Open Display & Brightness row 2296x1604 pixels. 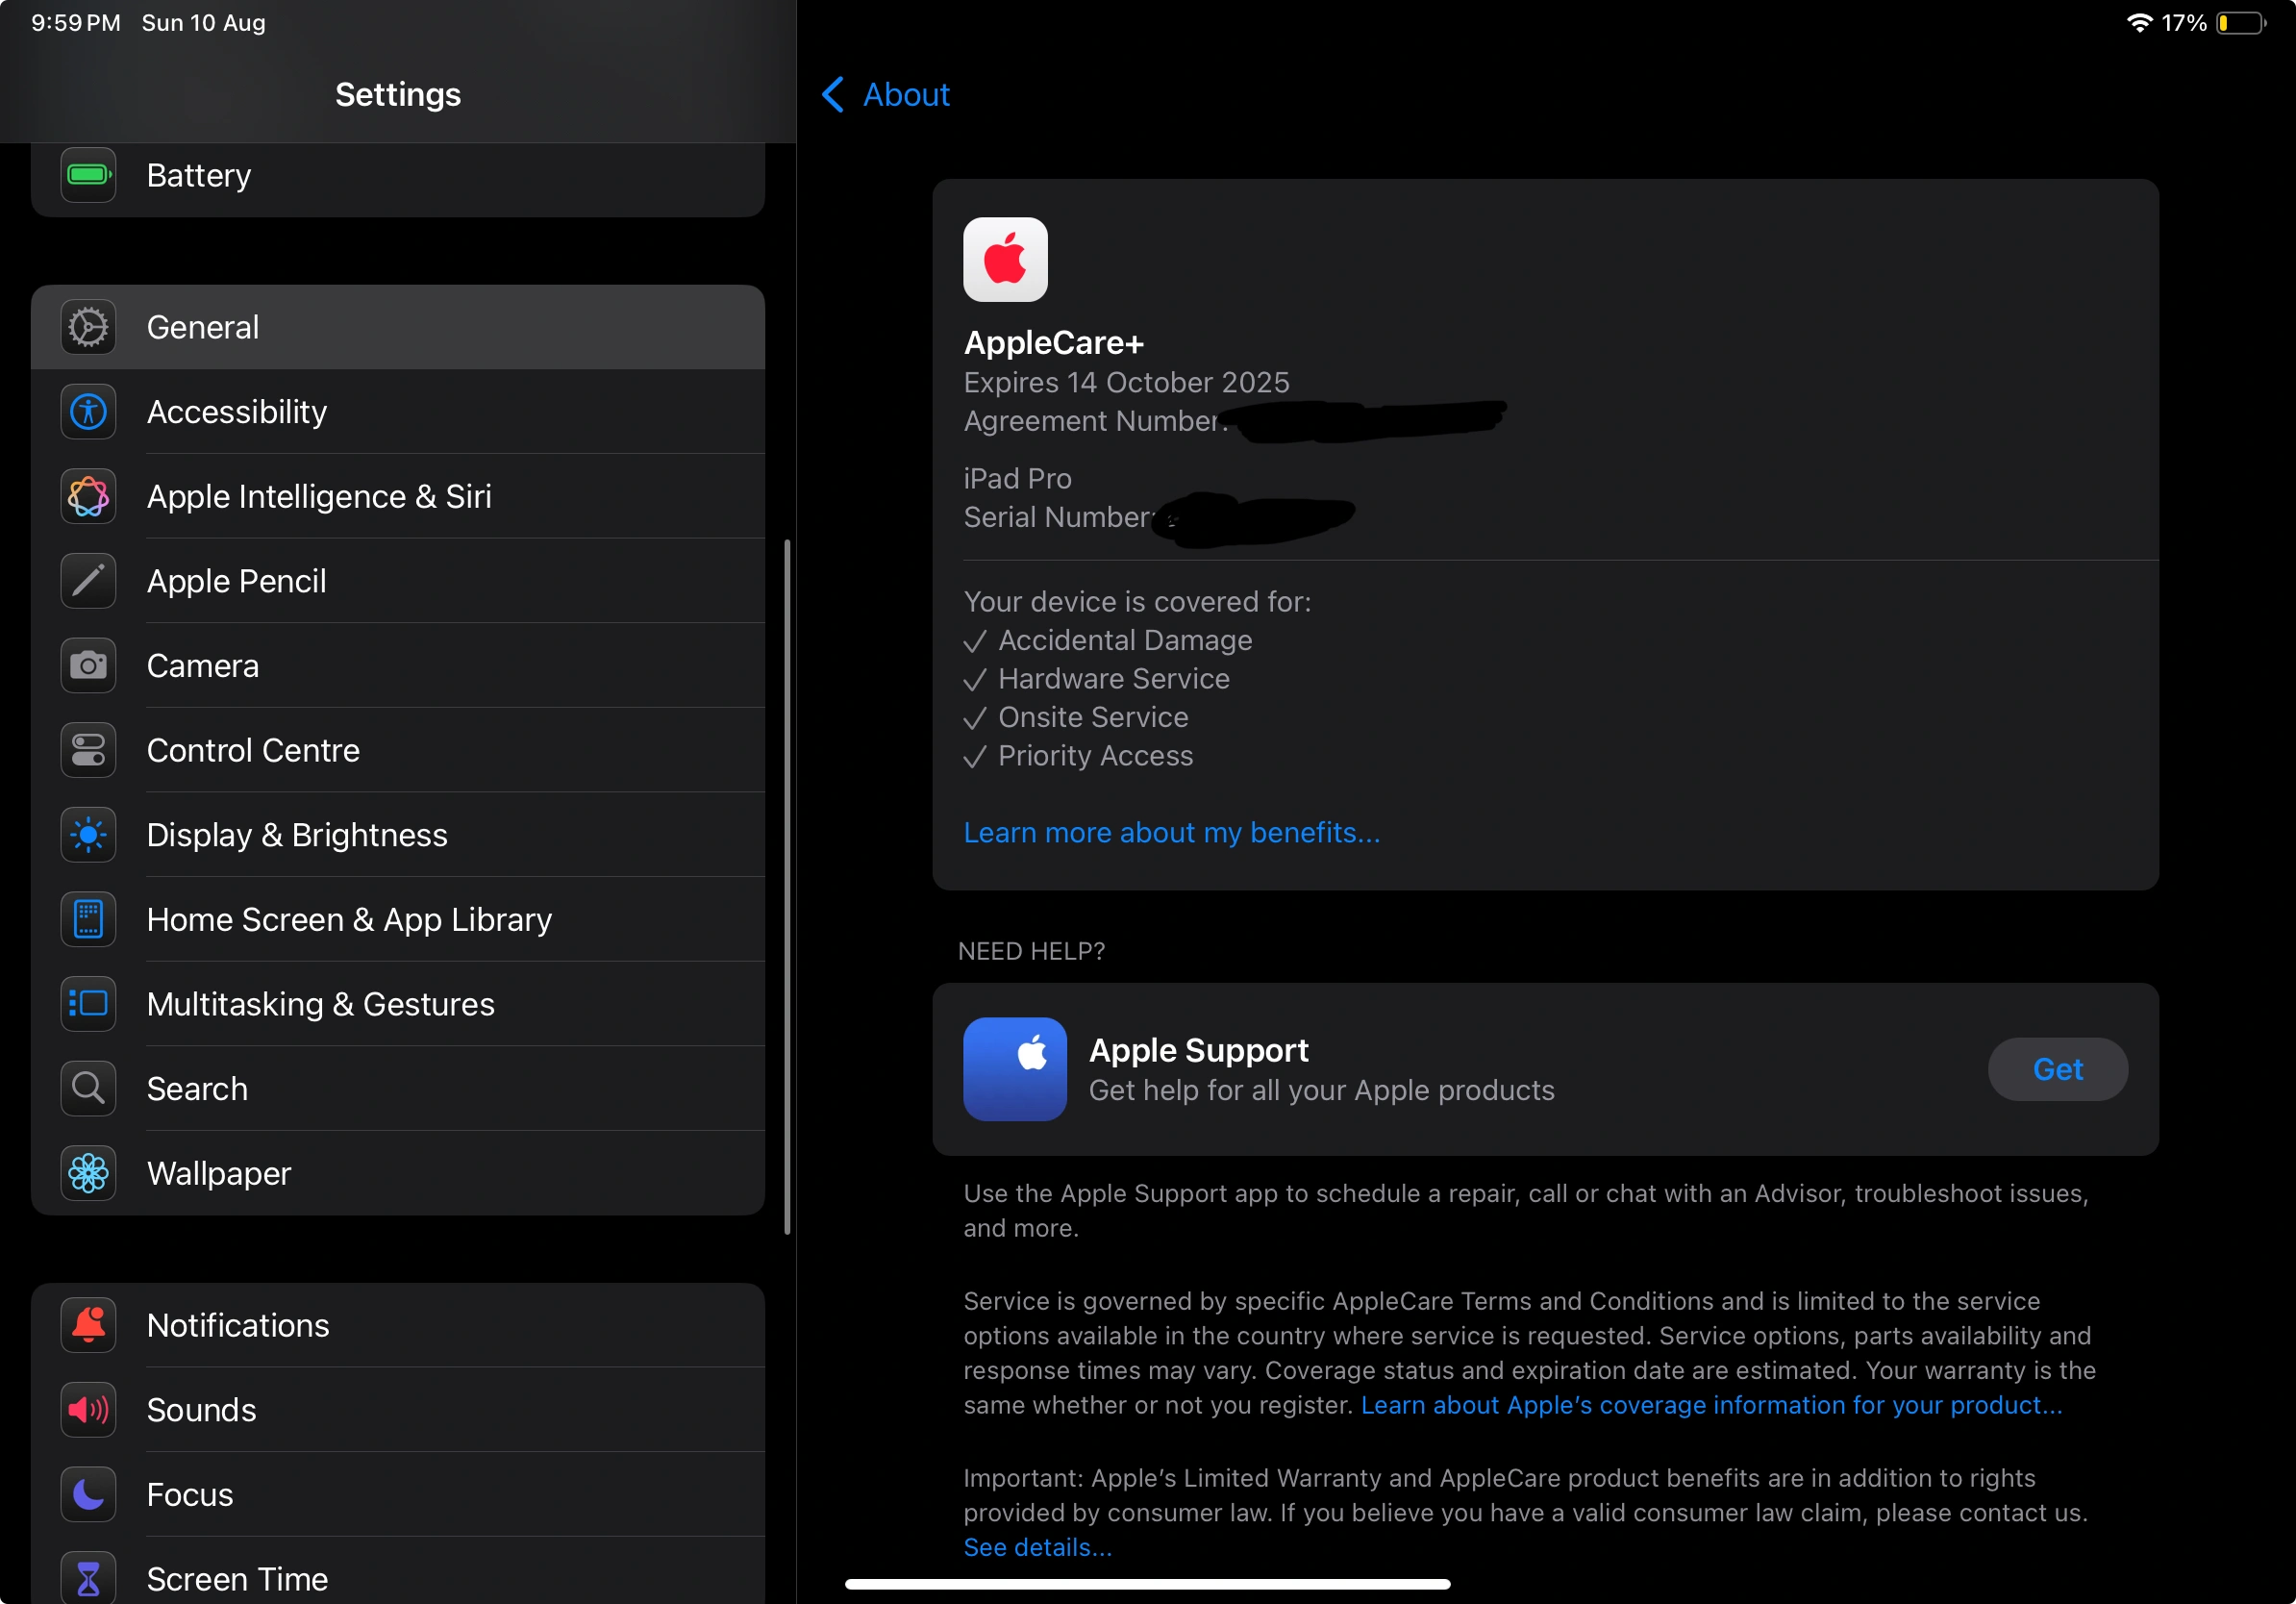click(x=398, y=835)
